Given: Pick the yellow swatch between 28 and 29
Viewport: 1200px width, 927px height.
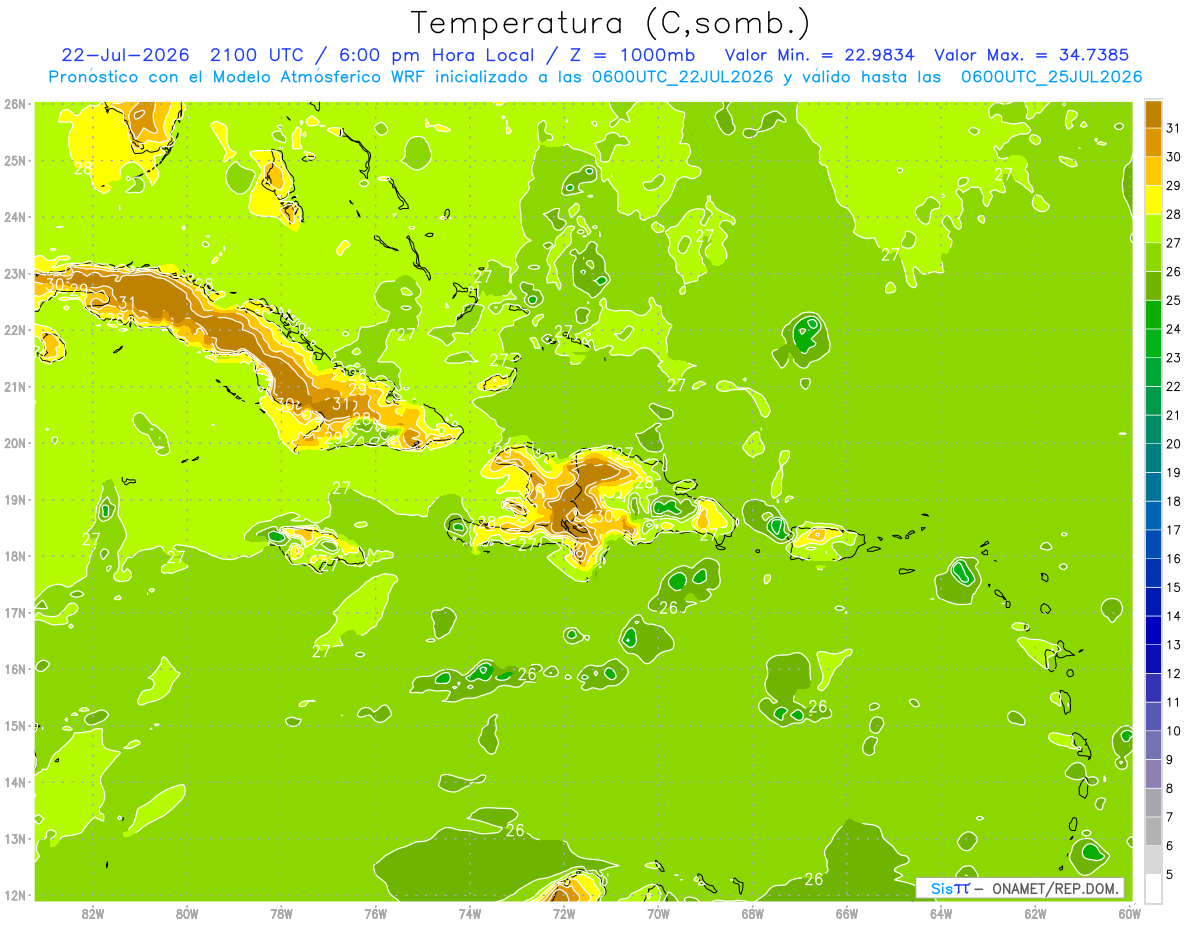Looking at the screenshot, I should coord(1154,200).
